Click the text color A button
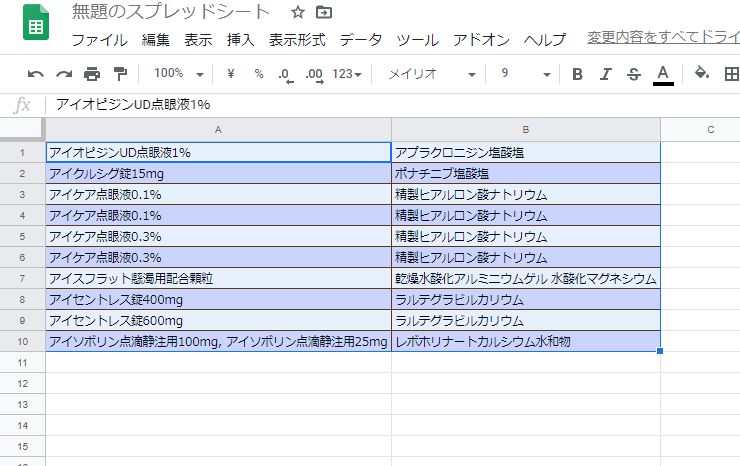The height and width of the screenshot is (466, 740). 662,74
